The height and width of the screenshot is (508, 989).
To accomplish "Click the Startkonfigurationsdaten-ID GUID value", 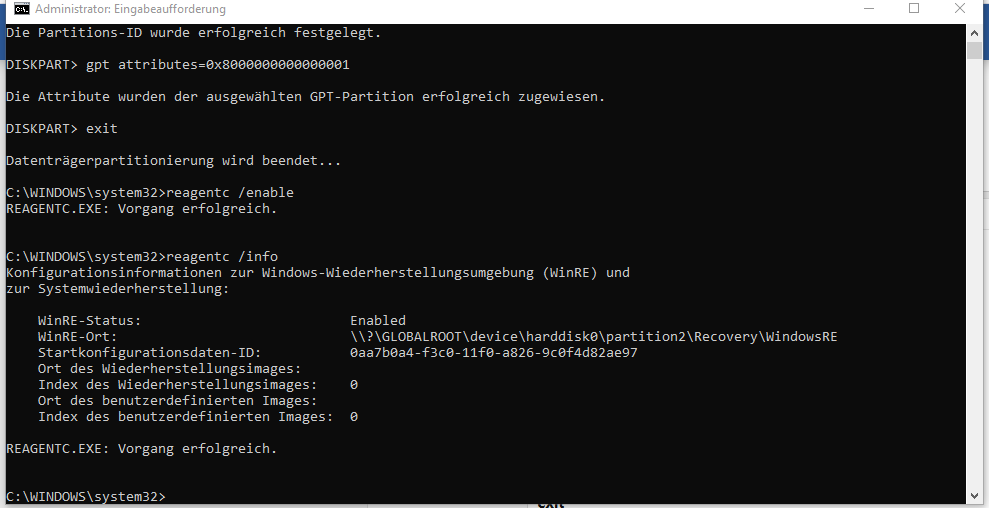I will tap(493, 352).
